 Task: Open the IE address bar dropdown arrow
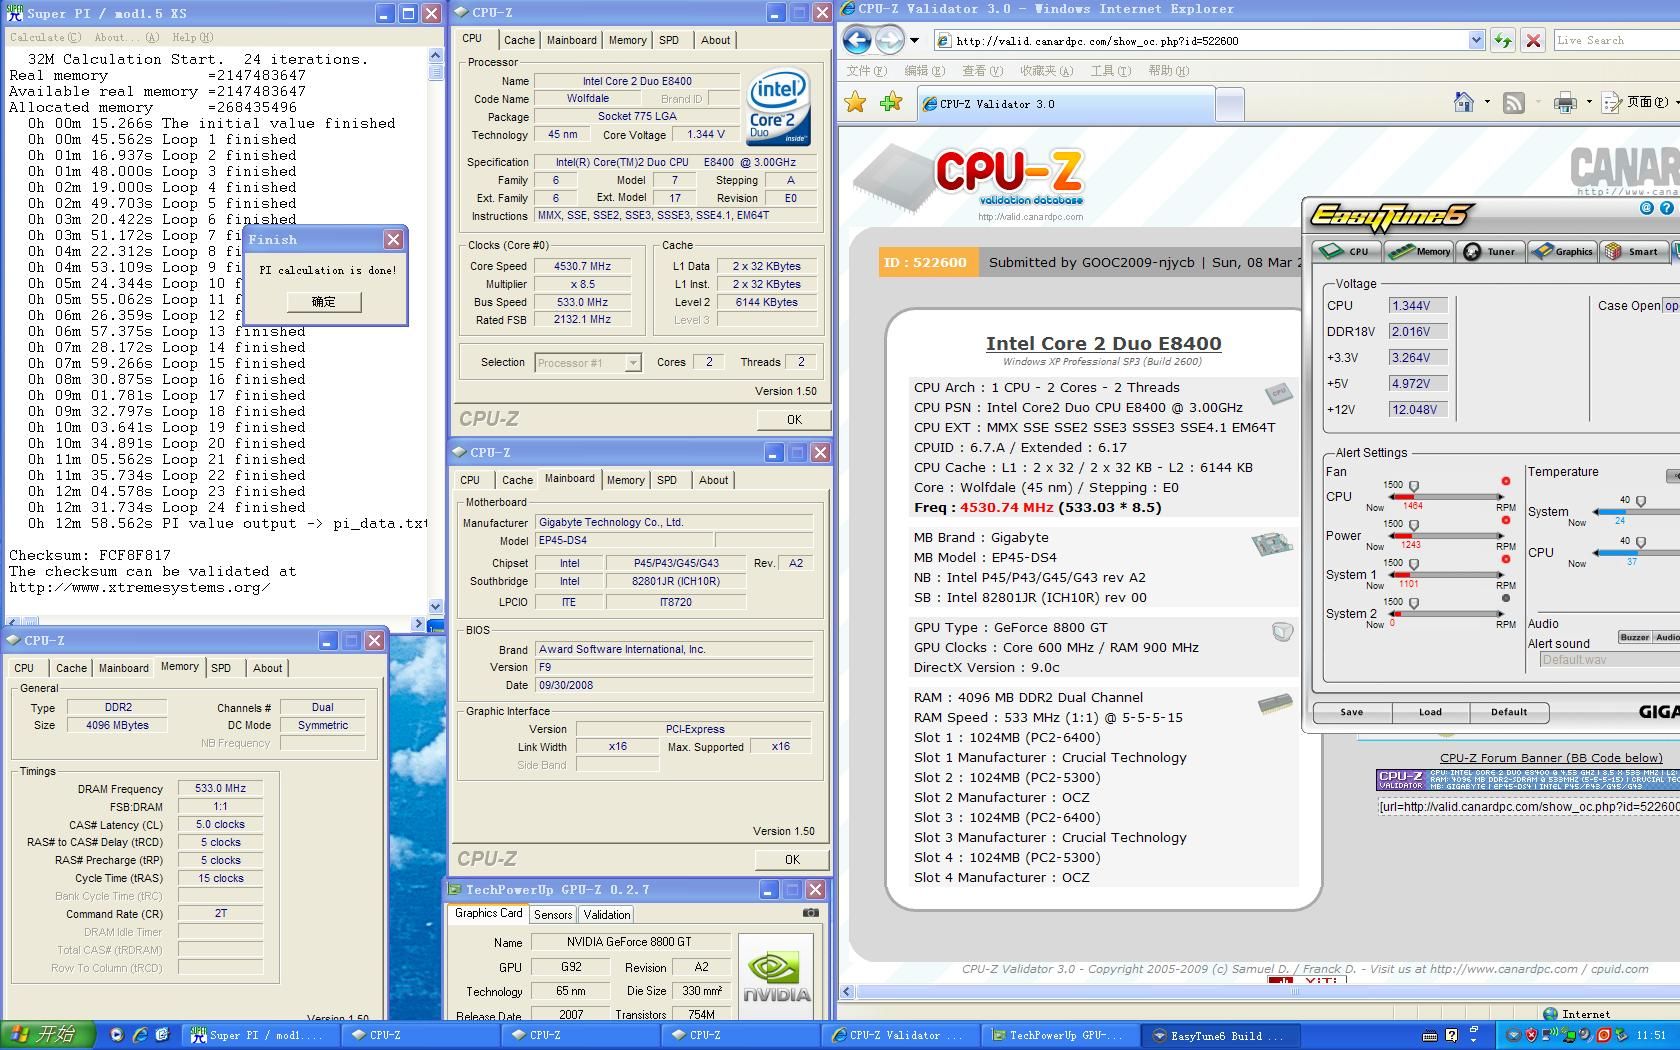click(x=1476, y=40)
